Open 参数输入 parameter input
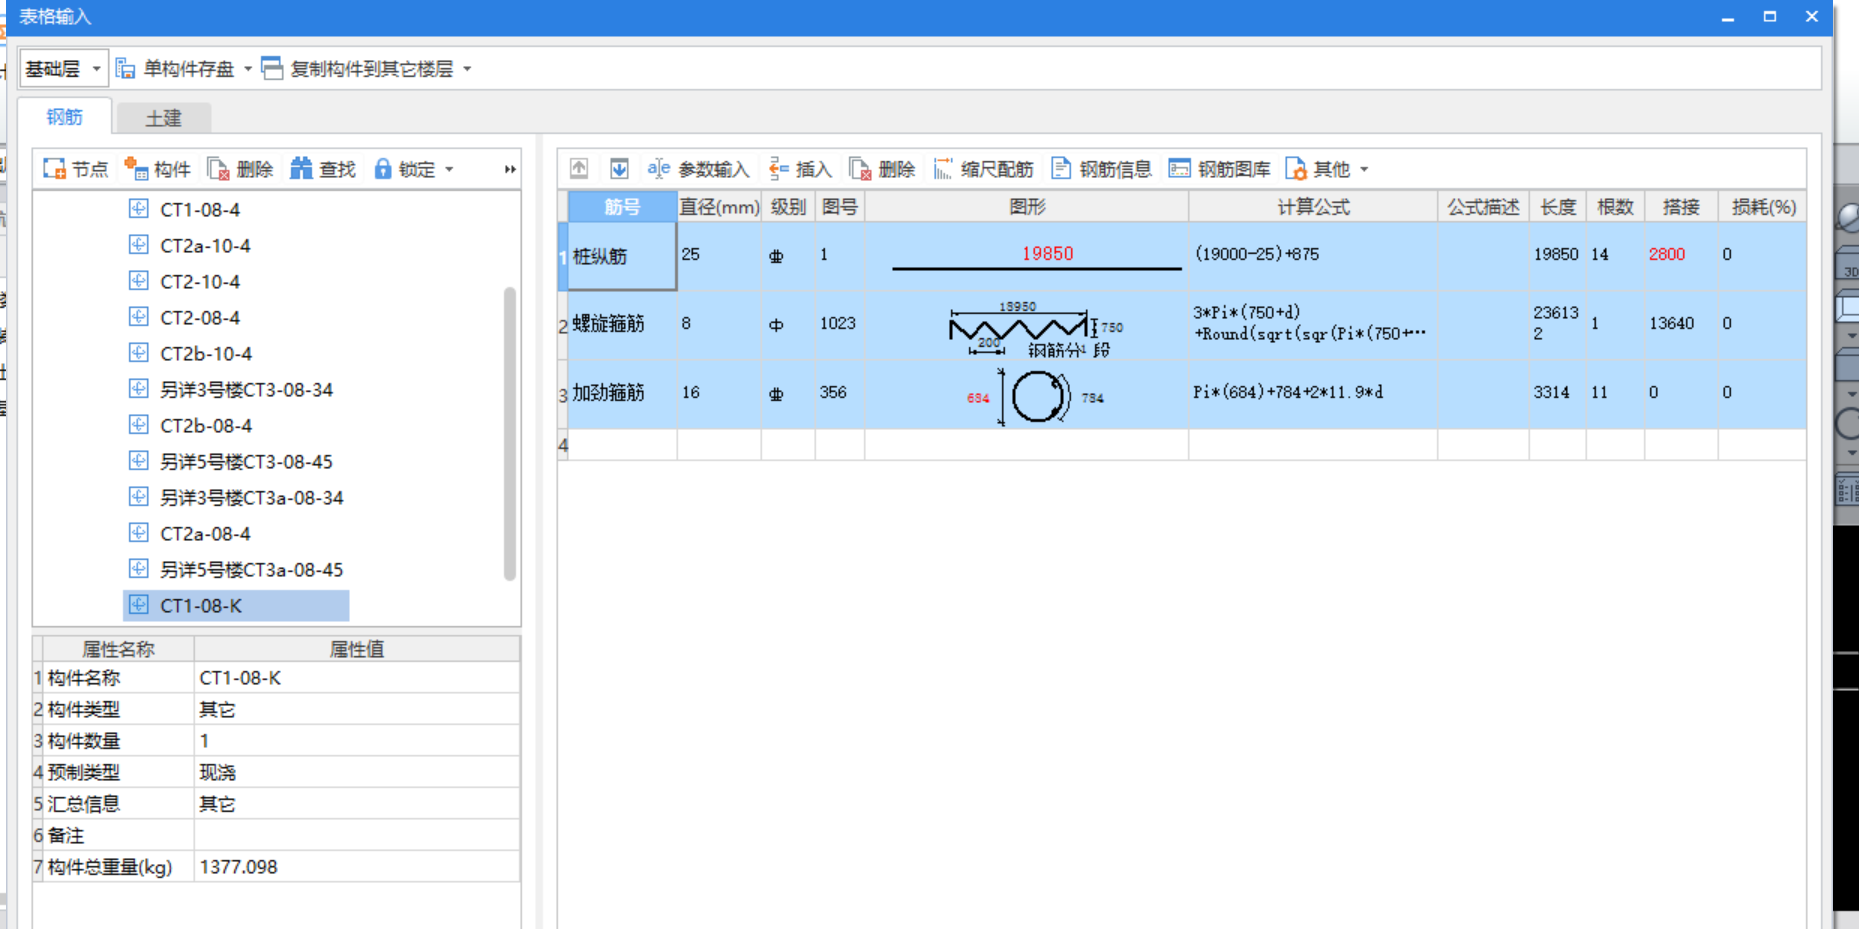Viewport: 1859px width, 929px height. pos(698,169)
